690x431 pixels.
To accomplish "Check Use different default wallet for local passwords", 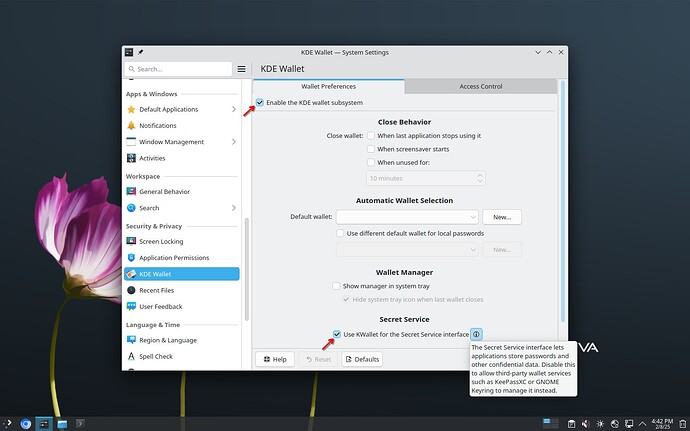I will tap(340, 233).
